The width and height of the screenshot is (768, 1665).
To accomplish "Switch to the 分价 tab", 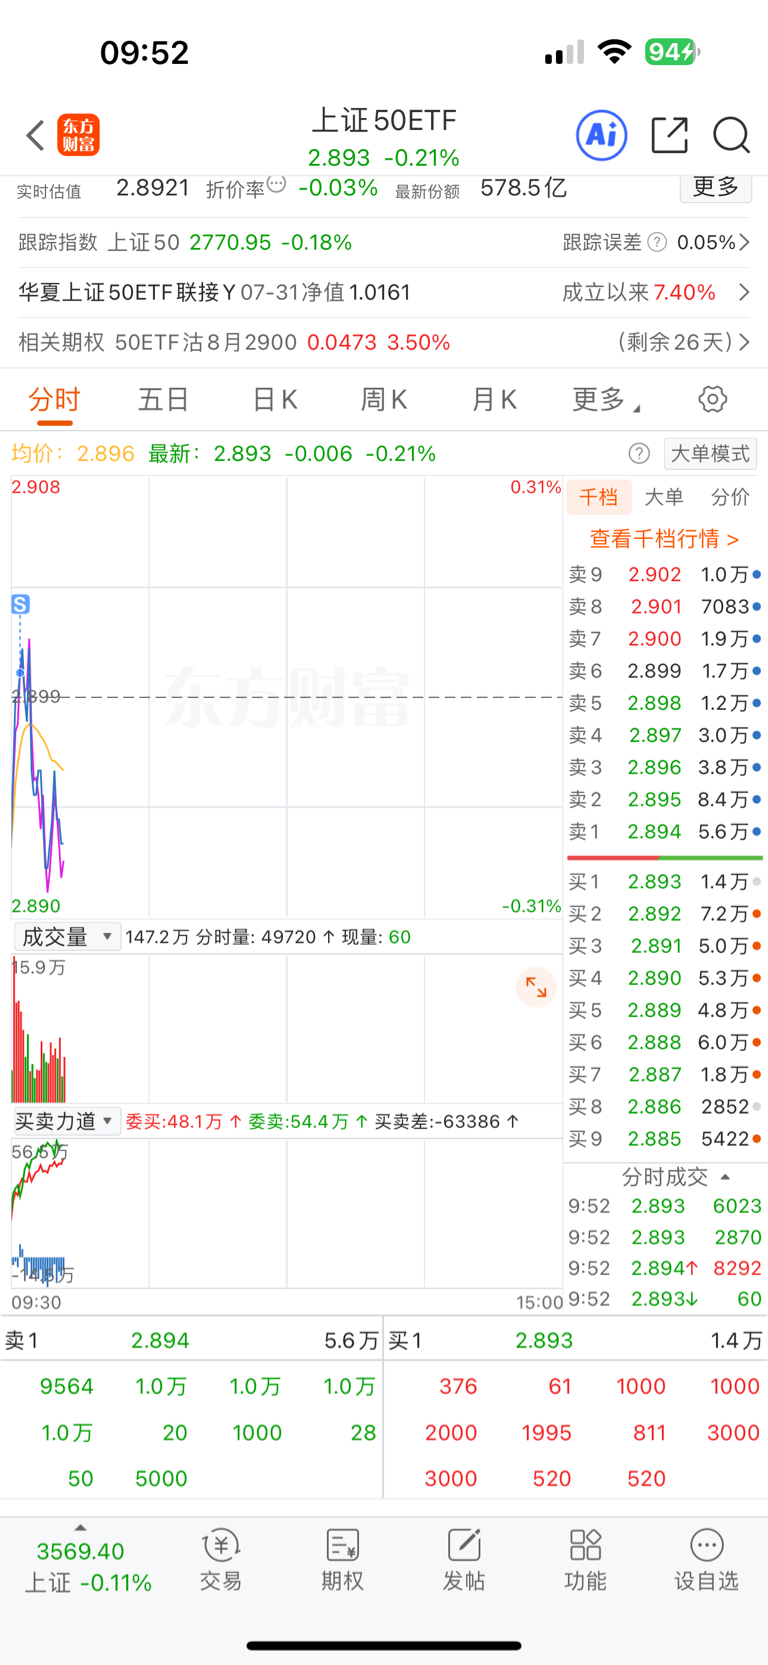I will [730, 497].
